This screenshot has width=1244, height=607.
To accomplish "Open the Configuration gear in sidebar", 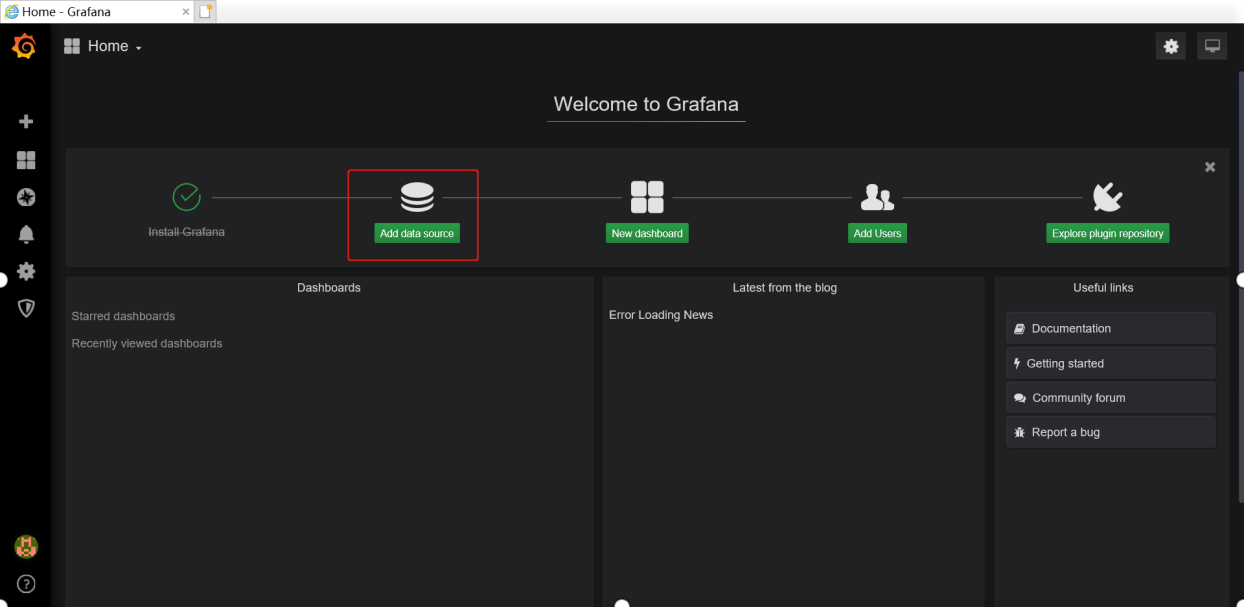I will [x=26, y=271].
